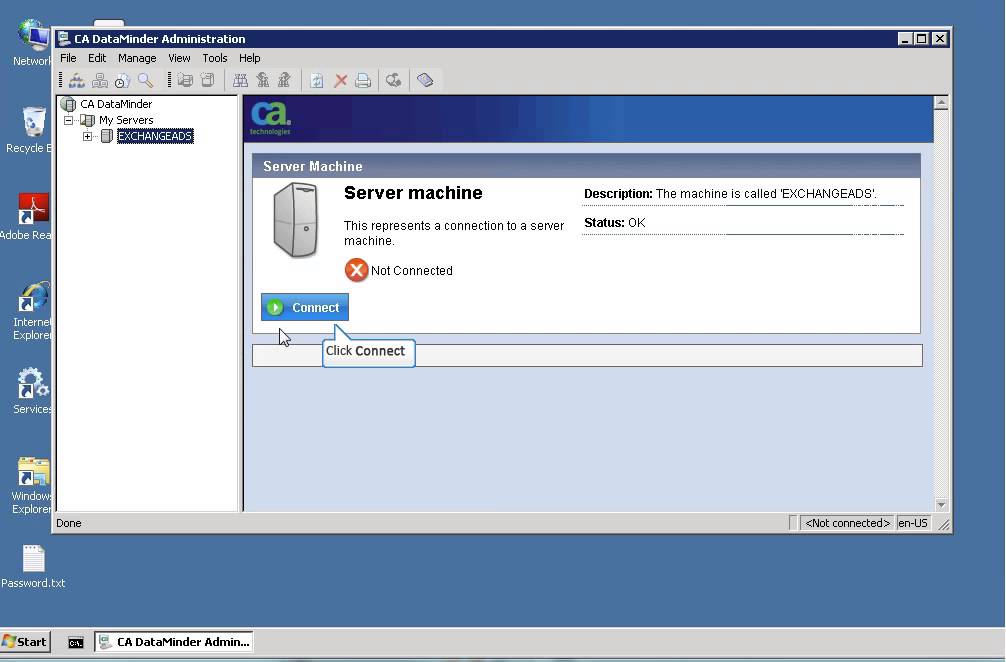Click the machine network toolbar icon
The image size is (1006, 662).
click(x=99, y=80)
